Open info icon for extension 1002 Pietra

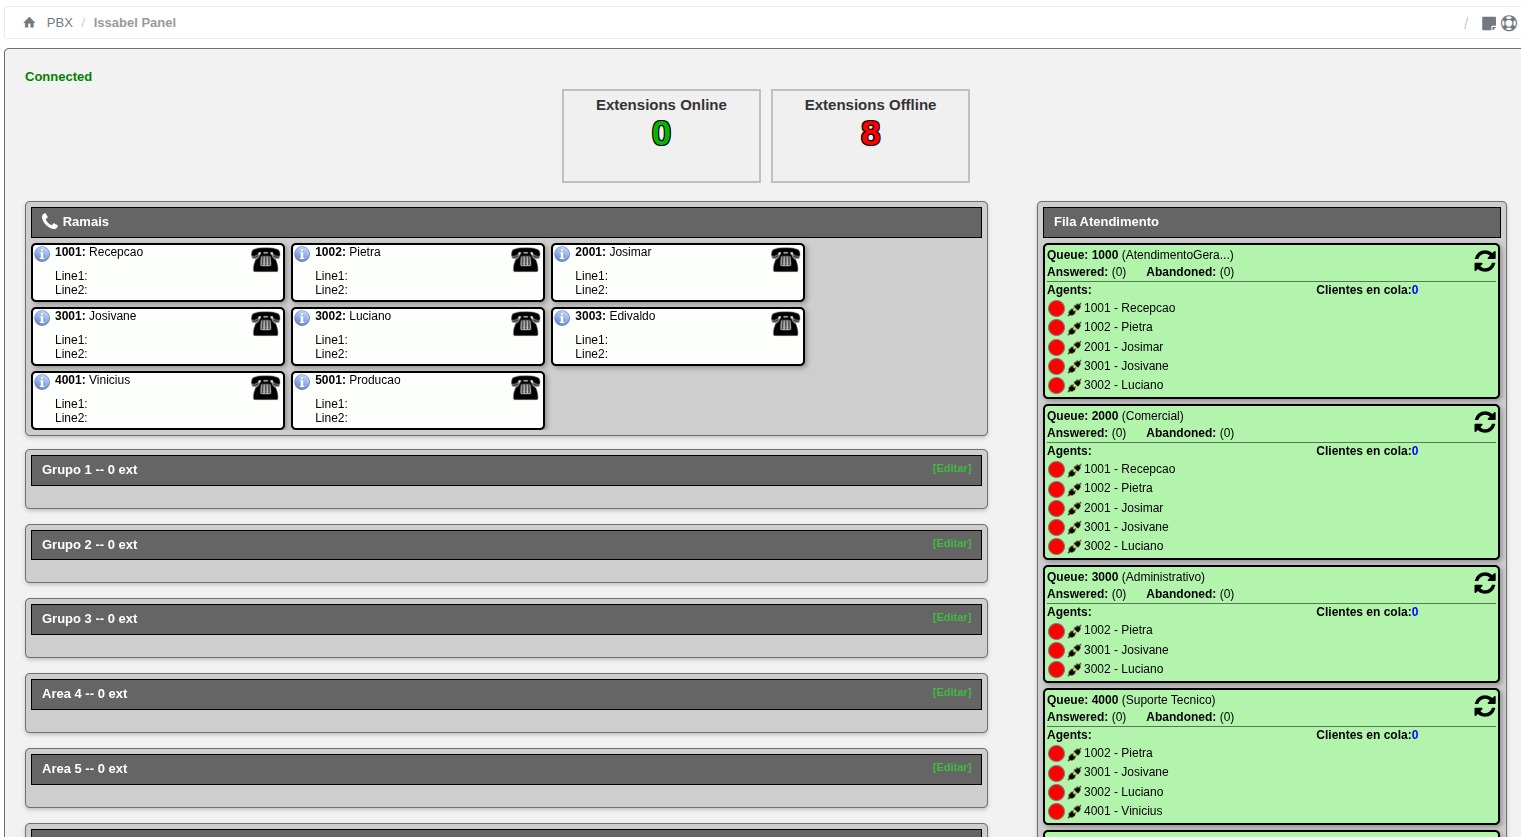click(302, 254)
